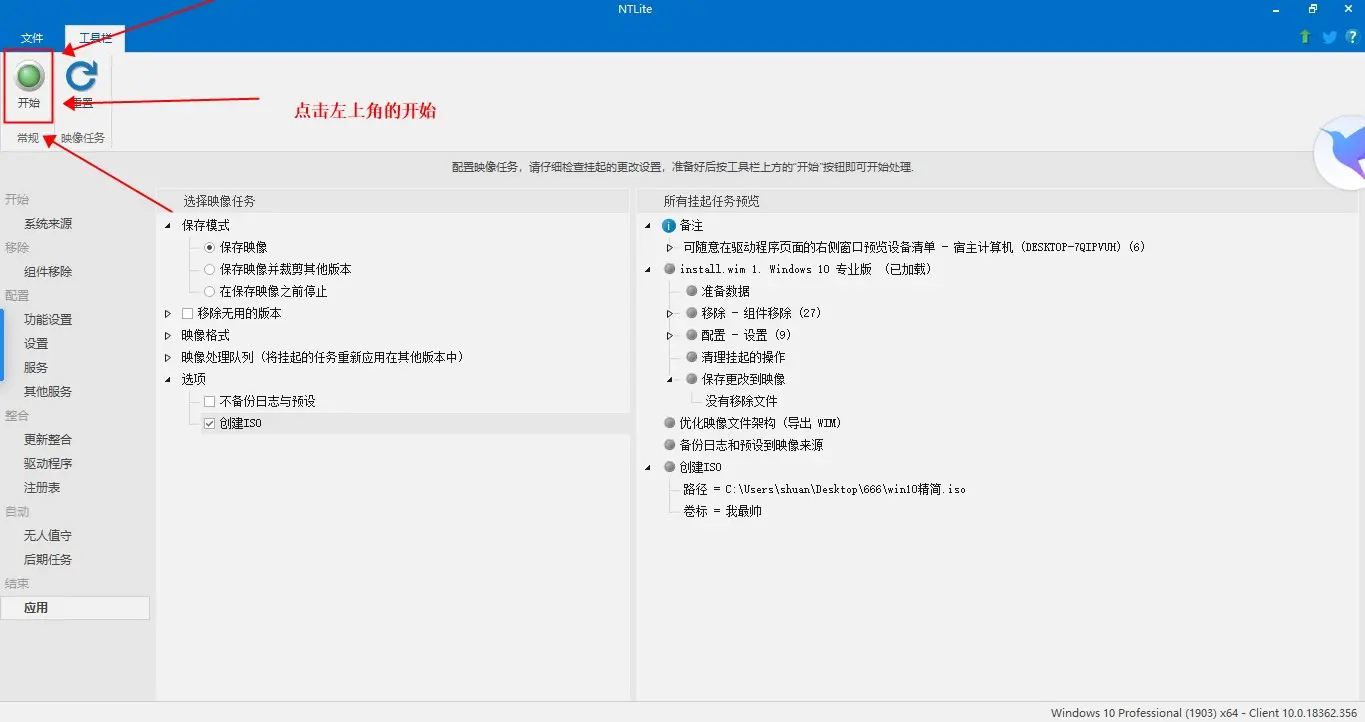1365x722 pixels.
Task: Click the Windows 10 Professional status bar text
Action: (x=1203, y=713)
